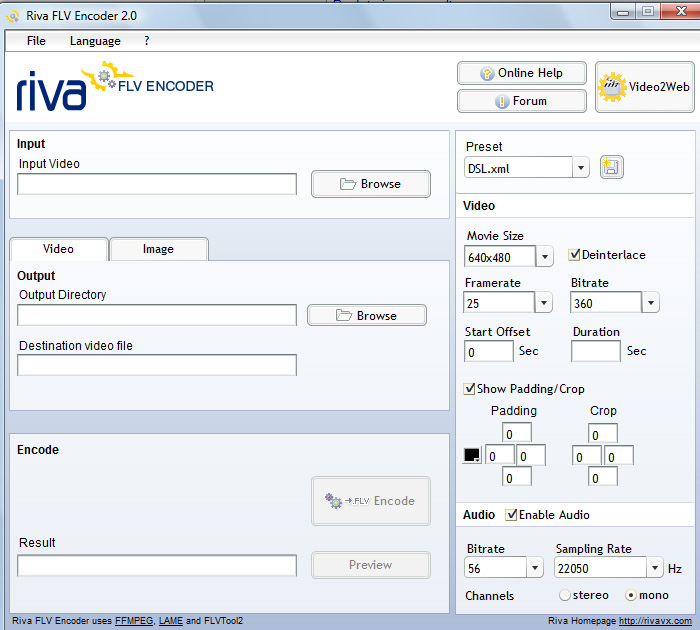Click the Riva gear icon in title bar

[x=12, y=17]
